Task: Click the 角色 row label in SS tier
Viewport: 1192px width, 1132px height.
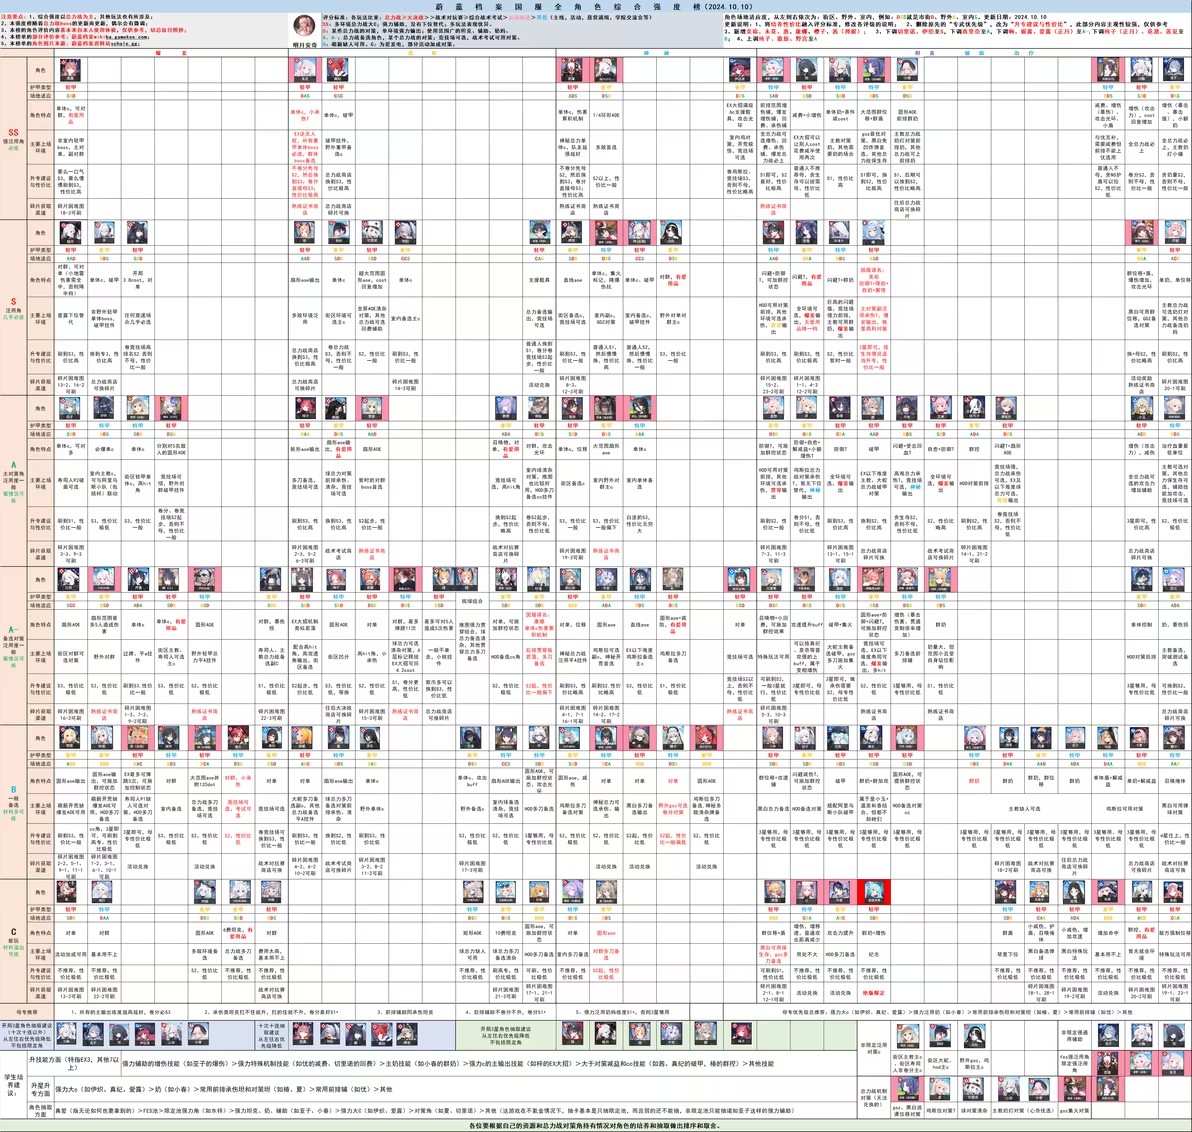Action: (40, 71)
